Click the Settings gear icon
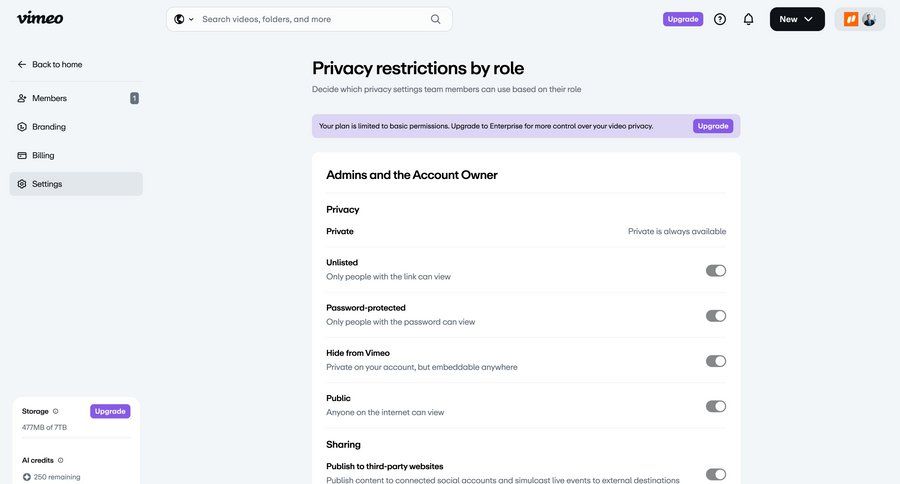 [22, 184]
